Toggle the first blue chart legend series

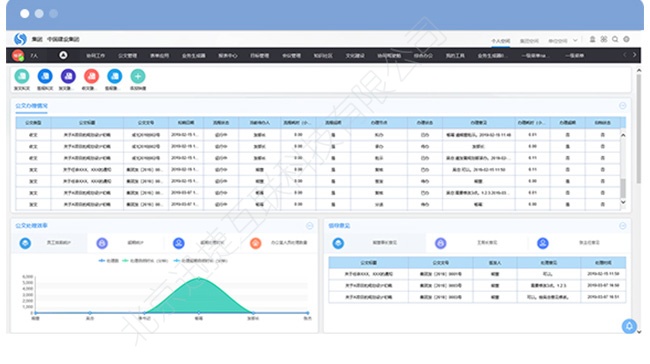pyautogui.click(x=109, y=261)
